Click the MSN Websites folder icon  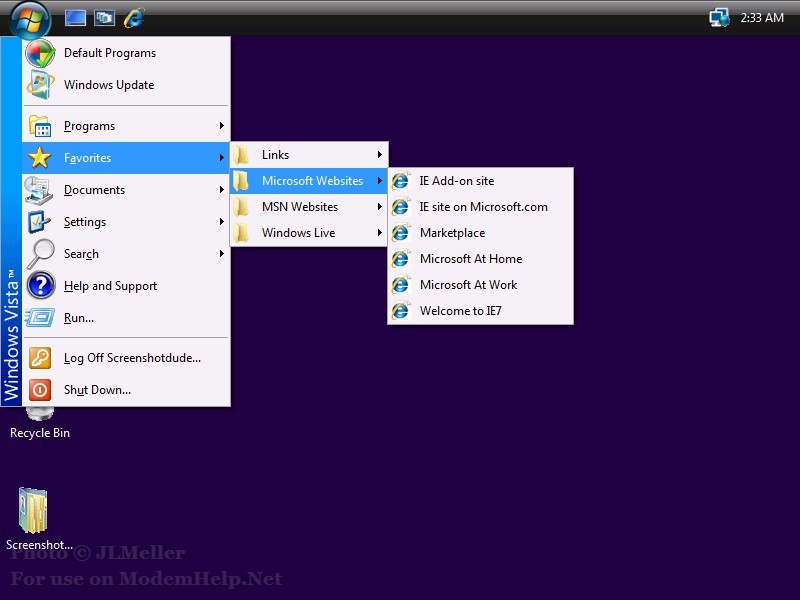(241, 207)
